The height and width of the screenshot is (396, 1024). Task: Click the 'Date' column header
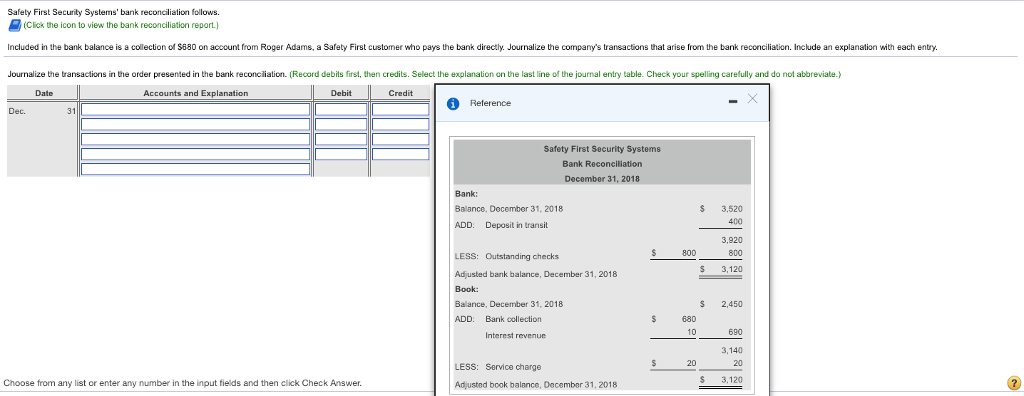pyautogui.click(x=44, y=93)
